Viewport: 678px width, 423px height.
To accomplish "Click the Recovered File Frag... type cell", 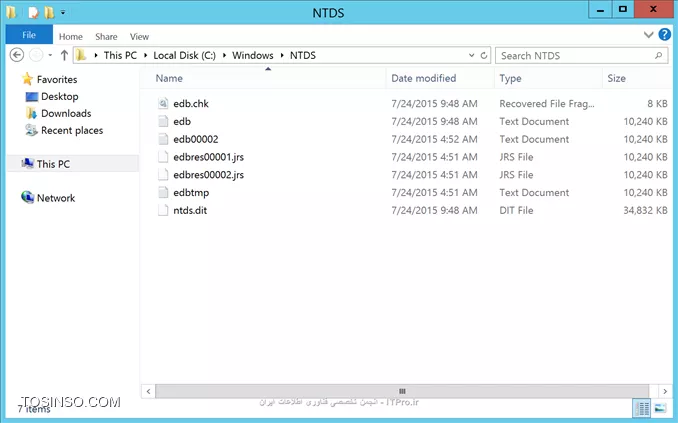I will pyautogui.click(x=547, y=104).
